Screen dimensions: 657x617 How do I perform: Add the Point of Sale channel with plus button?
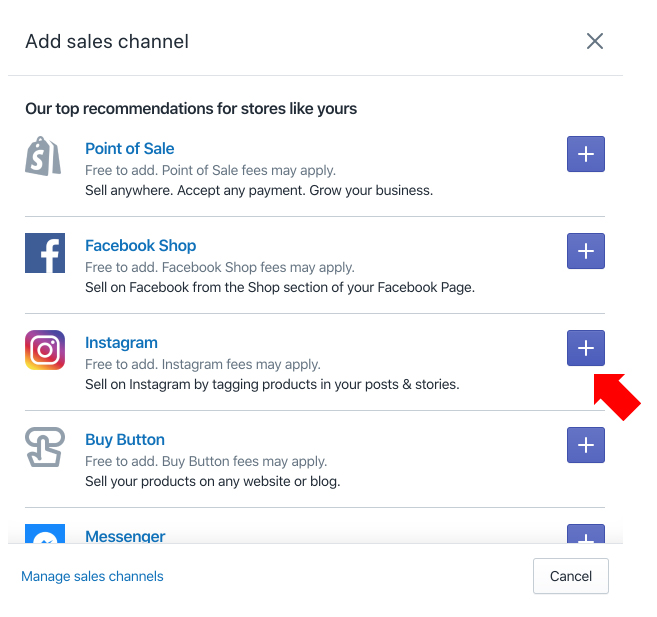(586, 154)
